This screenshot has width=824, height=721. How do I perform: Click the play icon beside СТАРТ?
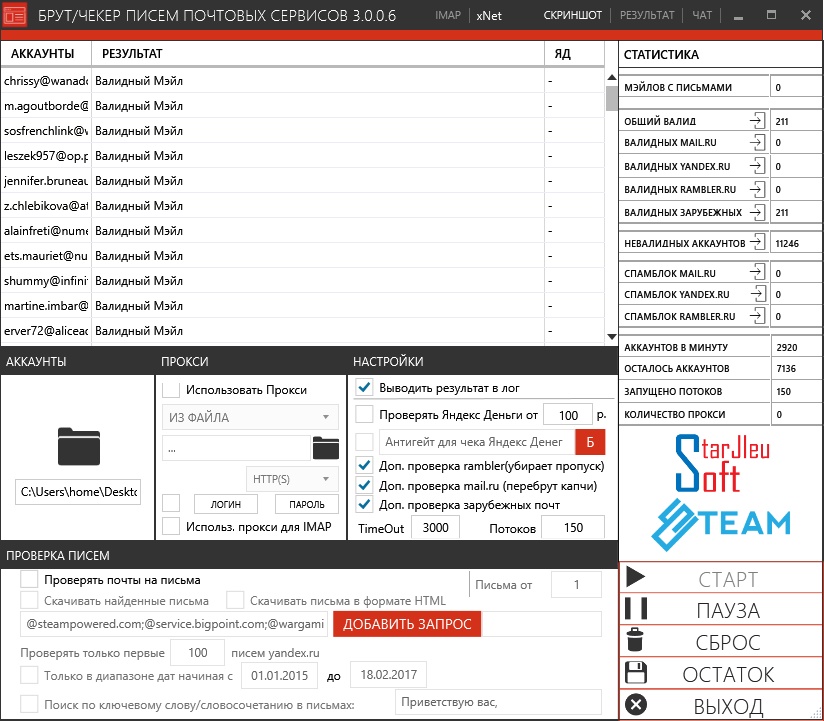(635, 579)
